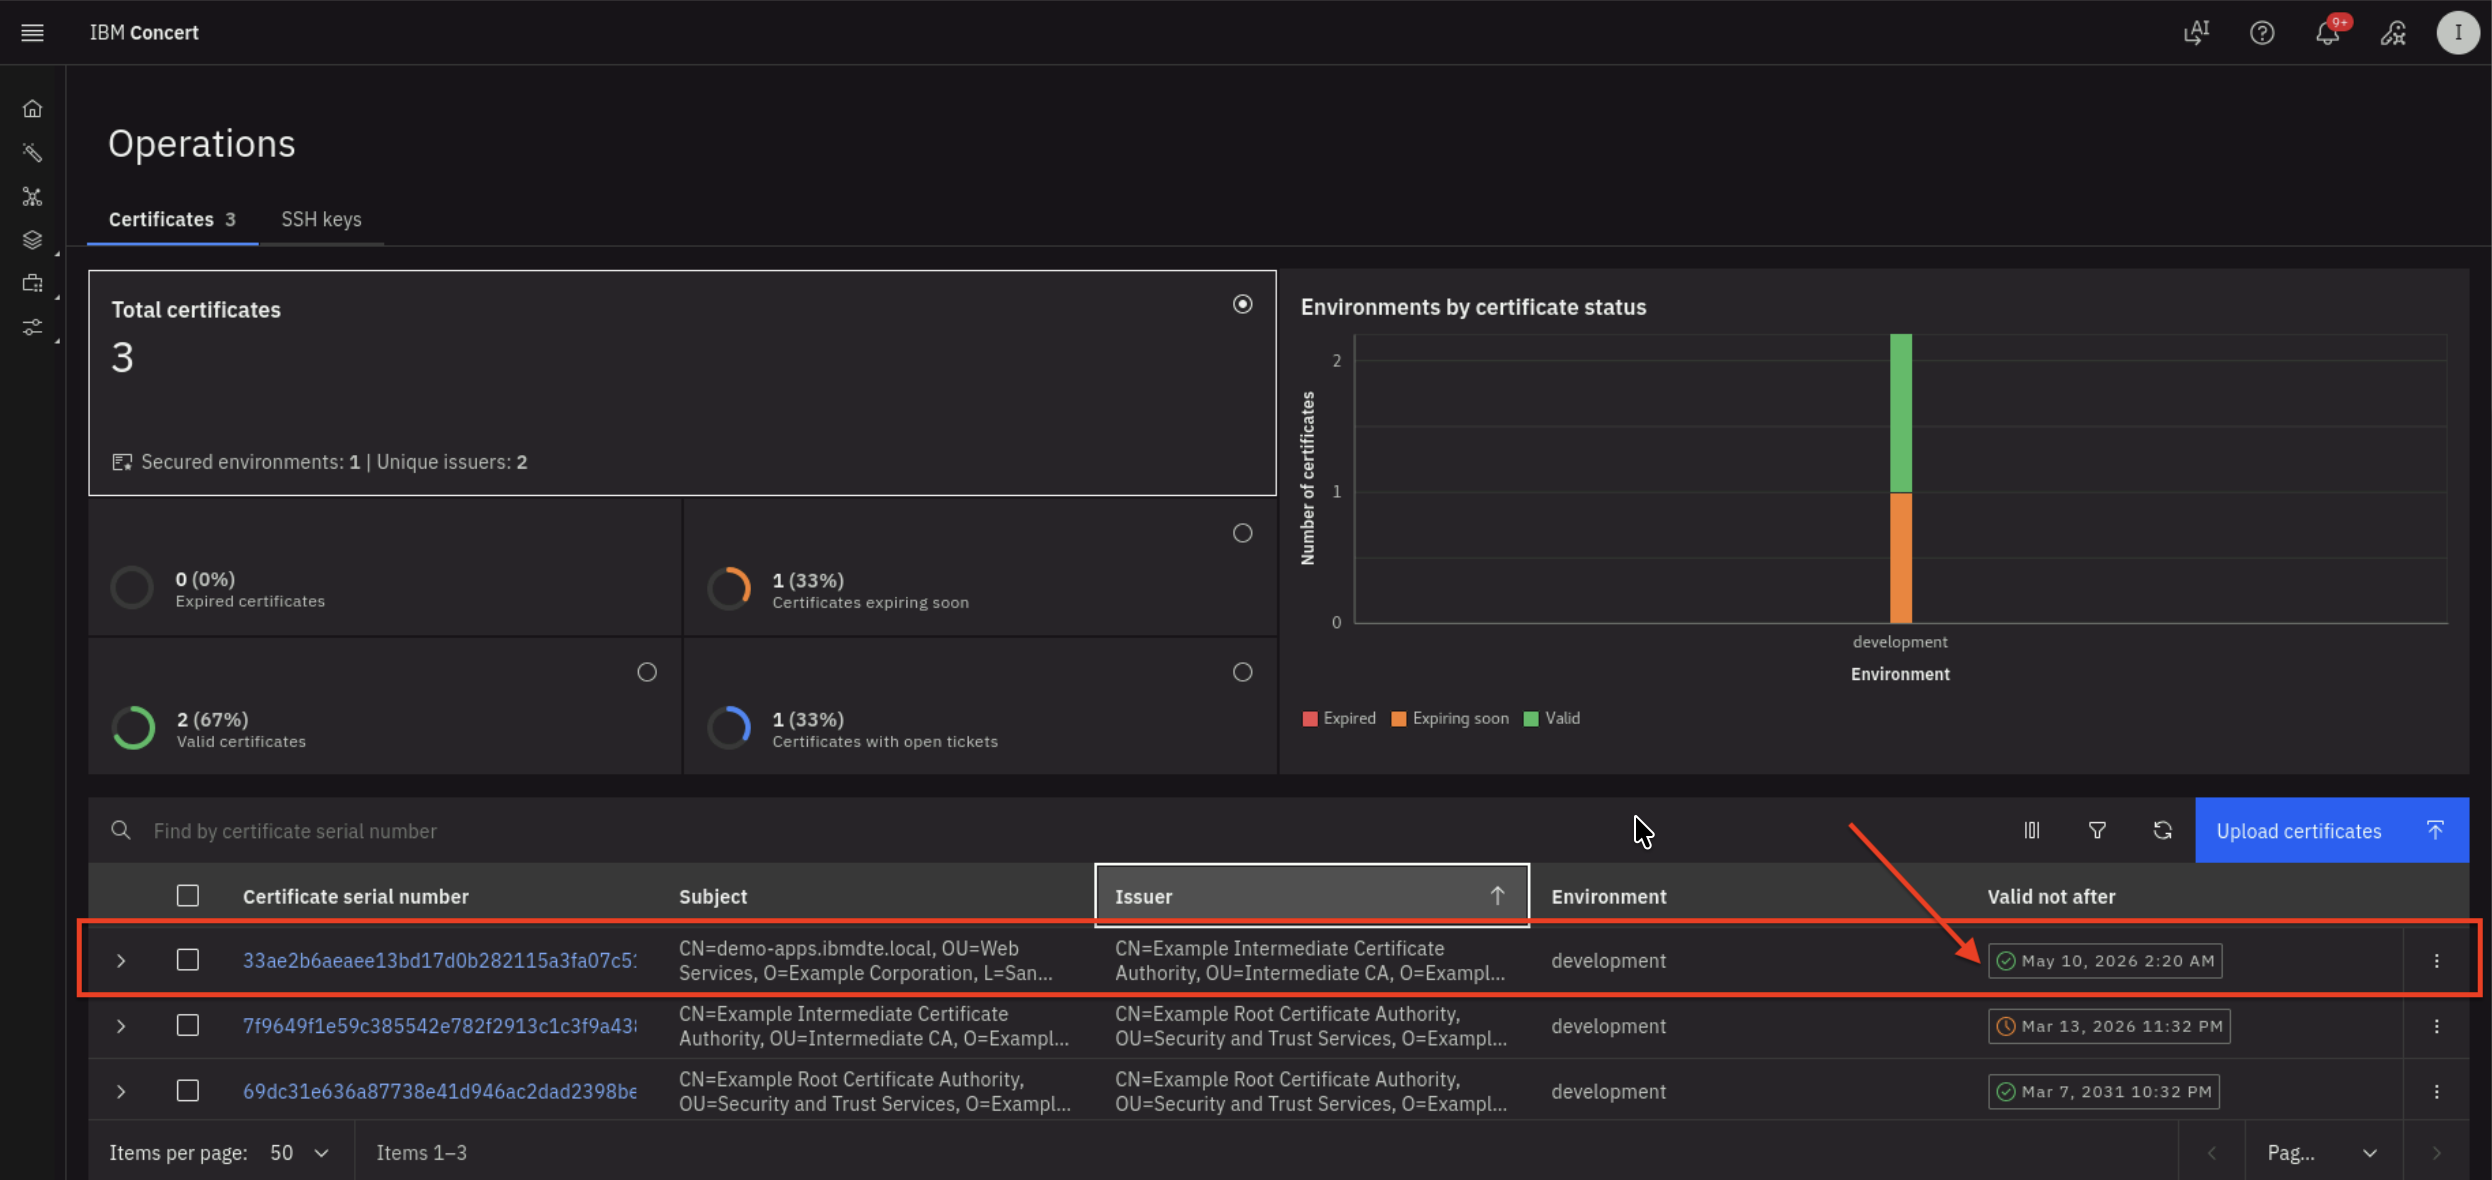Open the hamburger navigation menu

pyautogui.click(x=32, y=32)
